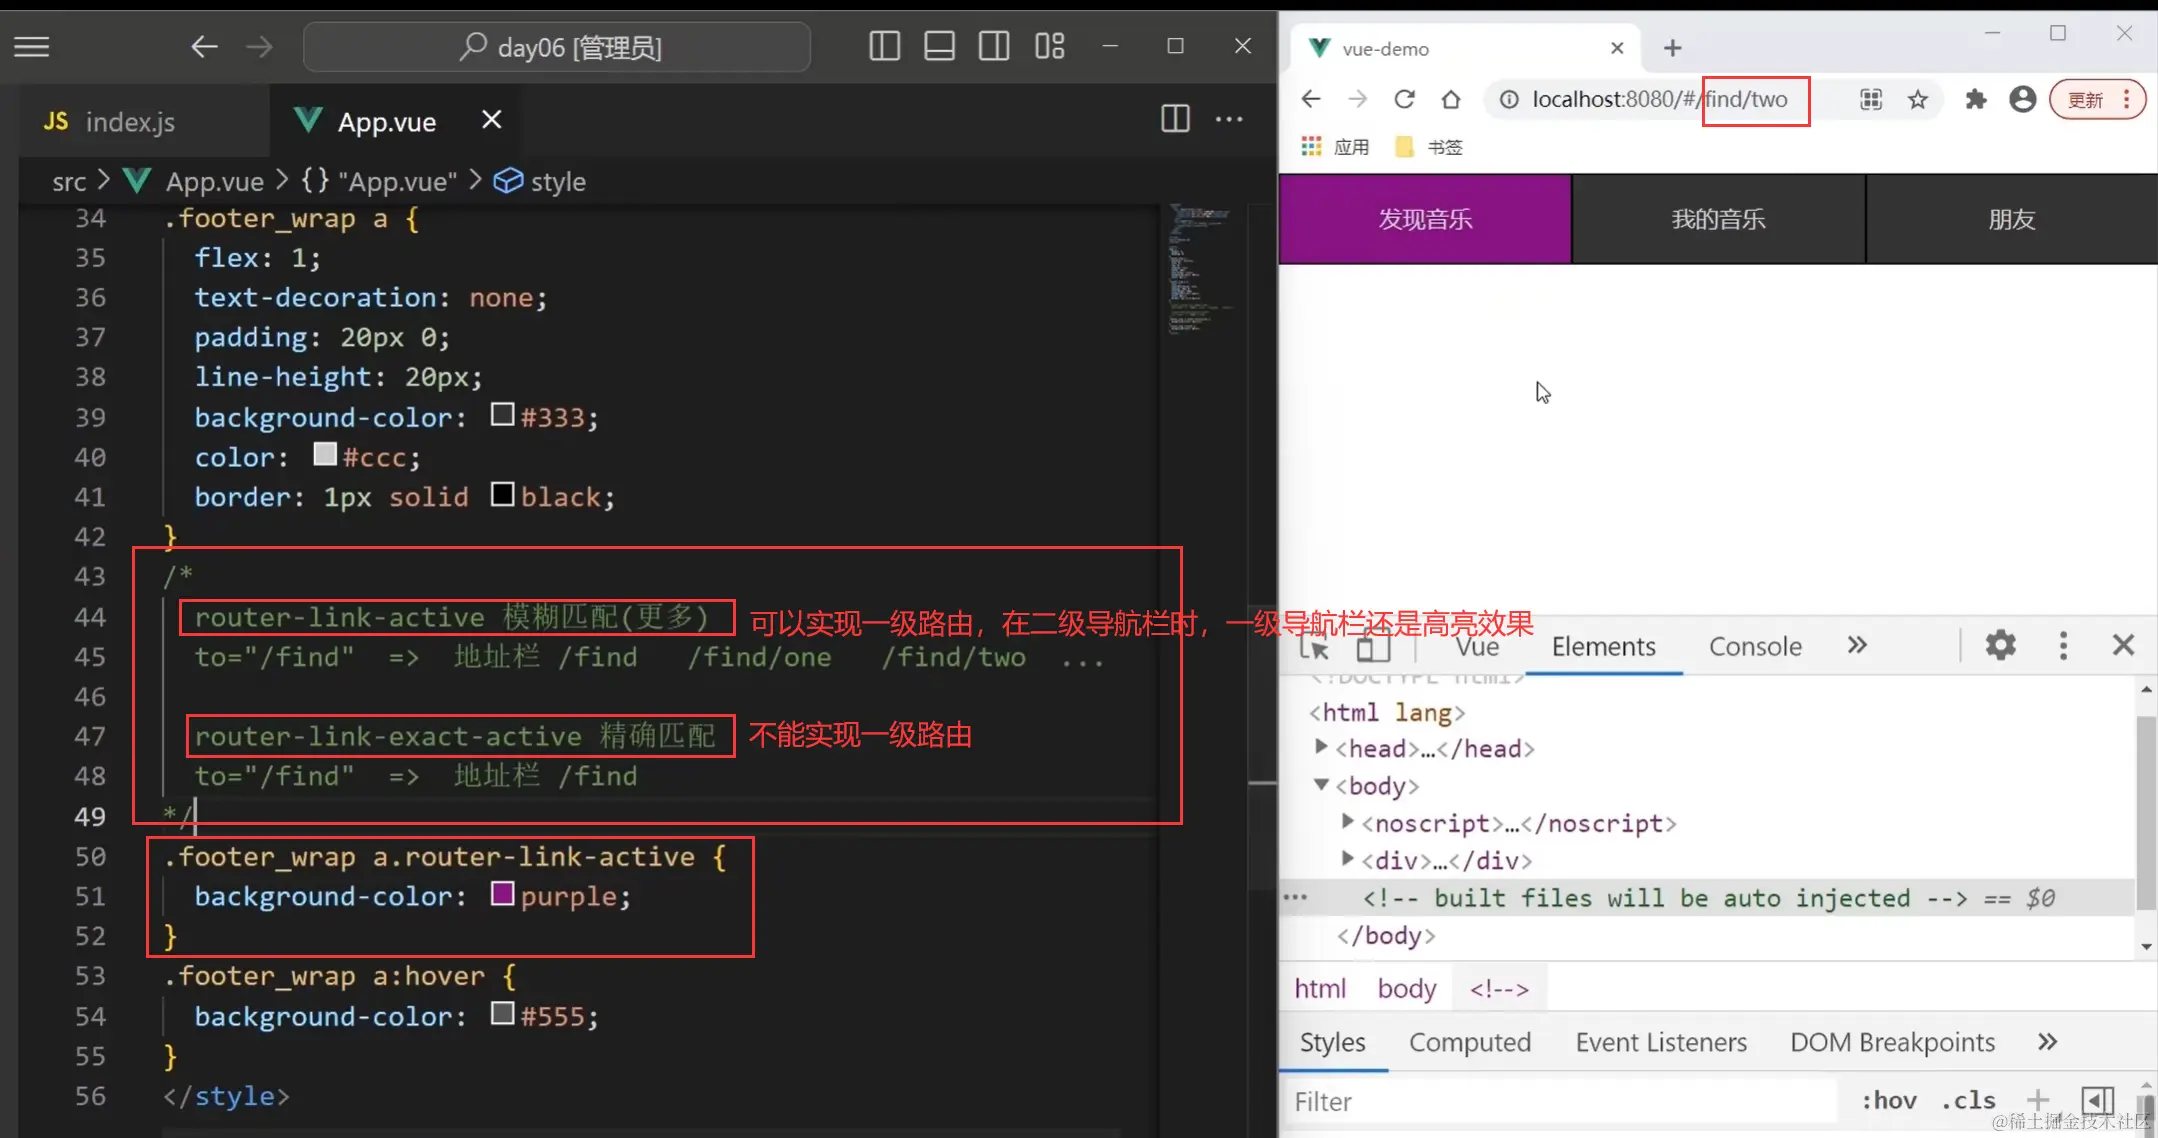Expand the div element node
This screenshot has height=1138, width=2158.
pyautogui.click(x=1347, y=858)
